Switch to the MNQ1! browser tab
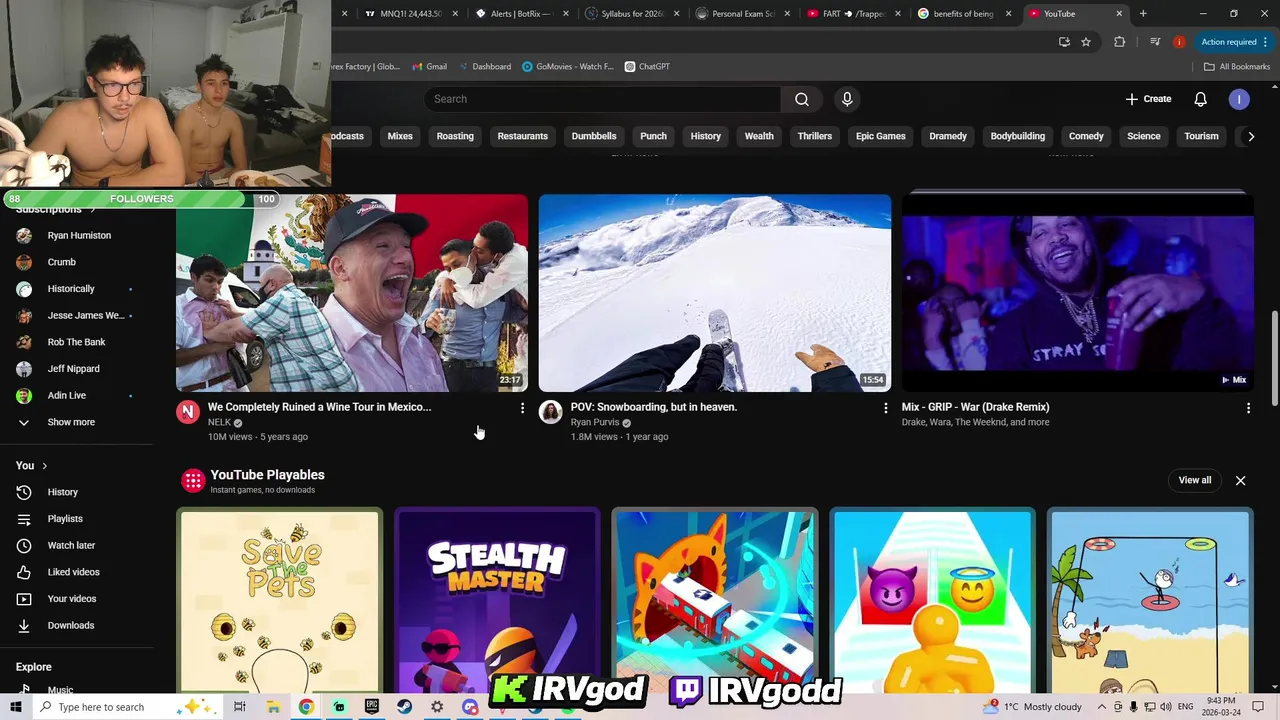Screen dimensions: 1280x720 pyautogui.click(x=408, y=14)
